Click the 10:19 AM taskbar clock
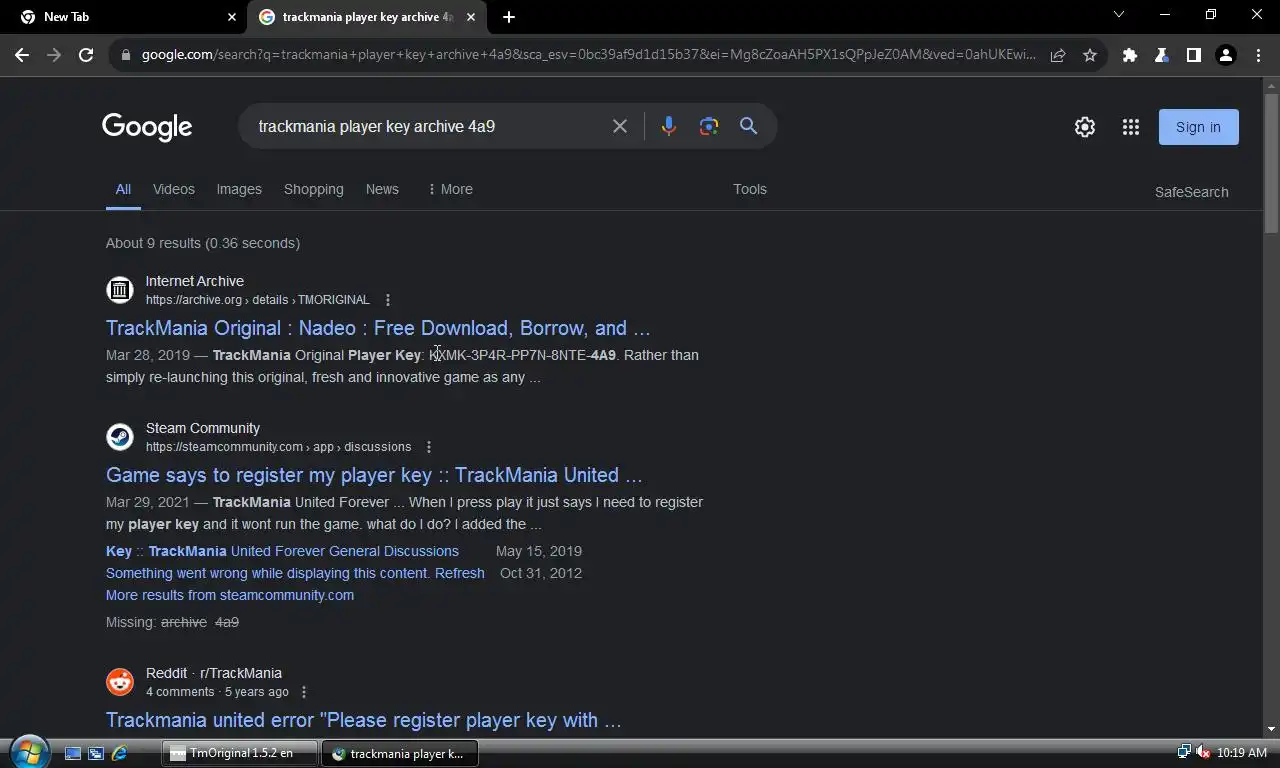The width and height of the screenshot is (1280, 768). [1242, 753]
